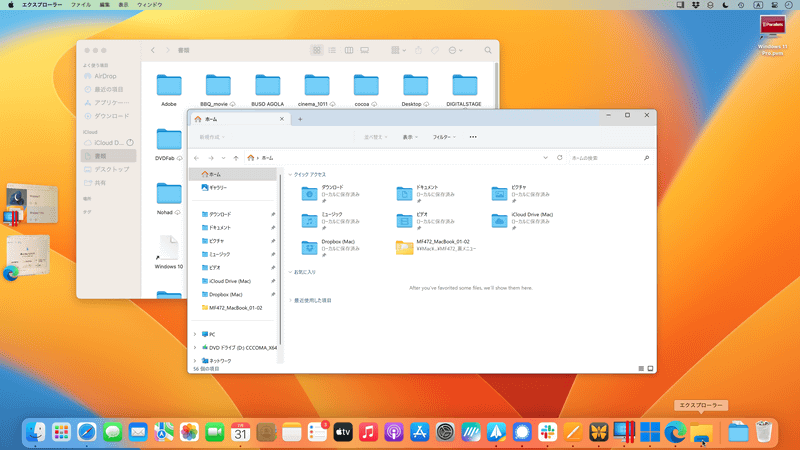Open recent locations dropdown arrow in Explorer

[223, 158]
